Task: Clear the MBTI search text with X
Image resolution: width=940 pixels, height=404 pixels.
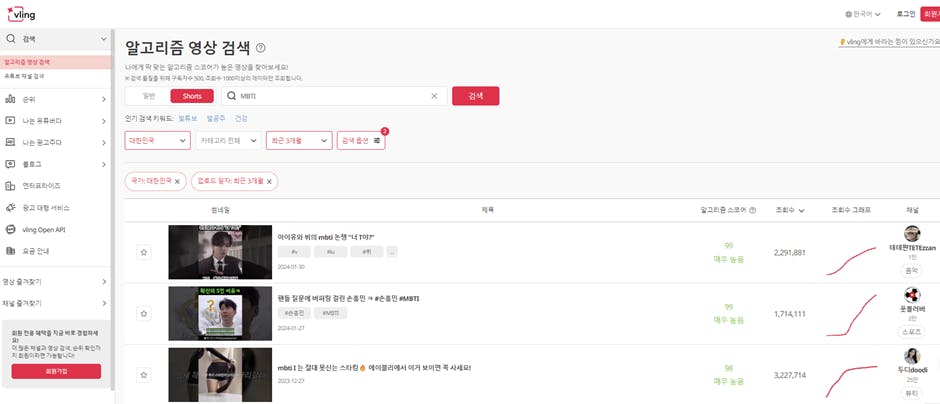Action: 434,96
